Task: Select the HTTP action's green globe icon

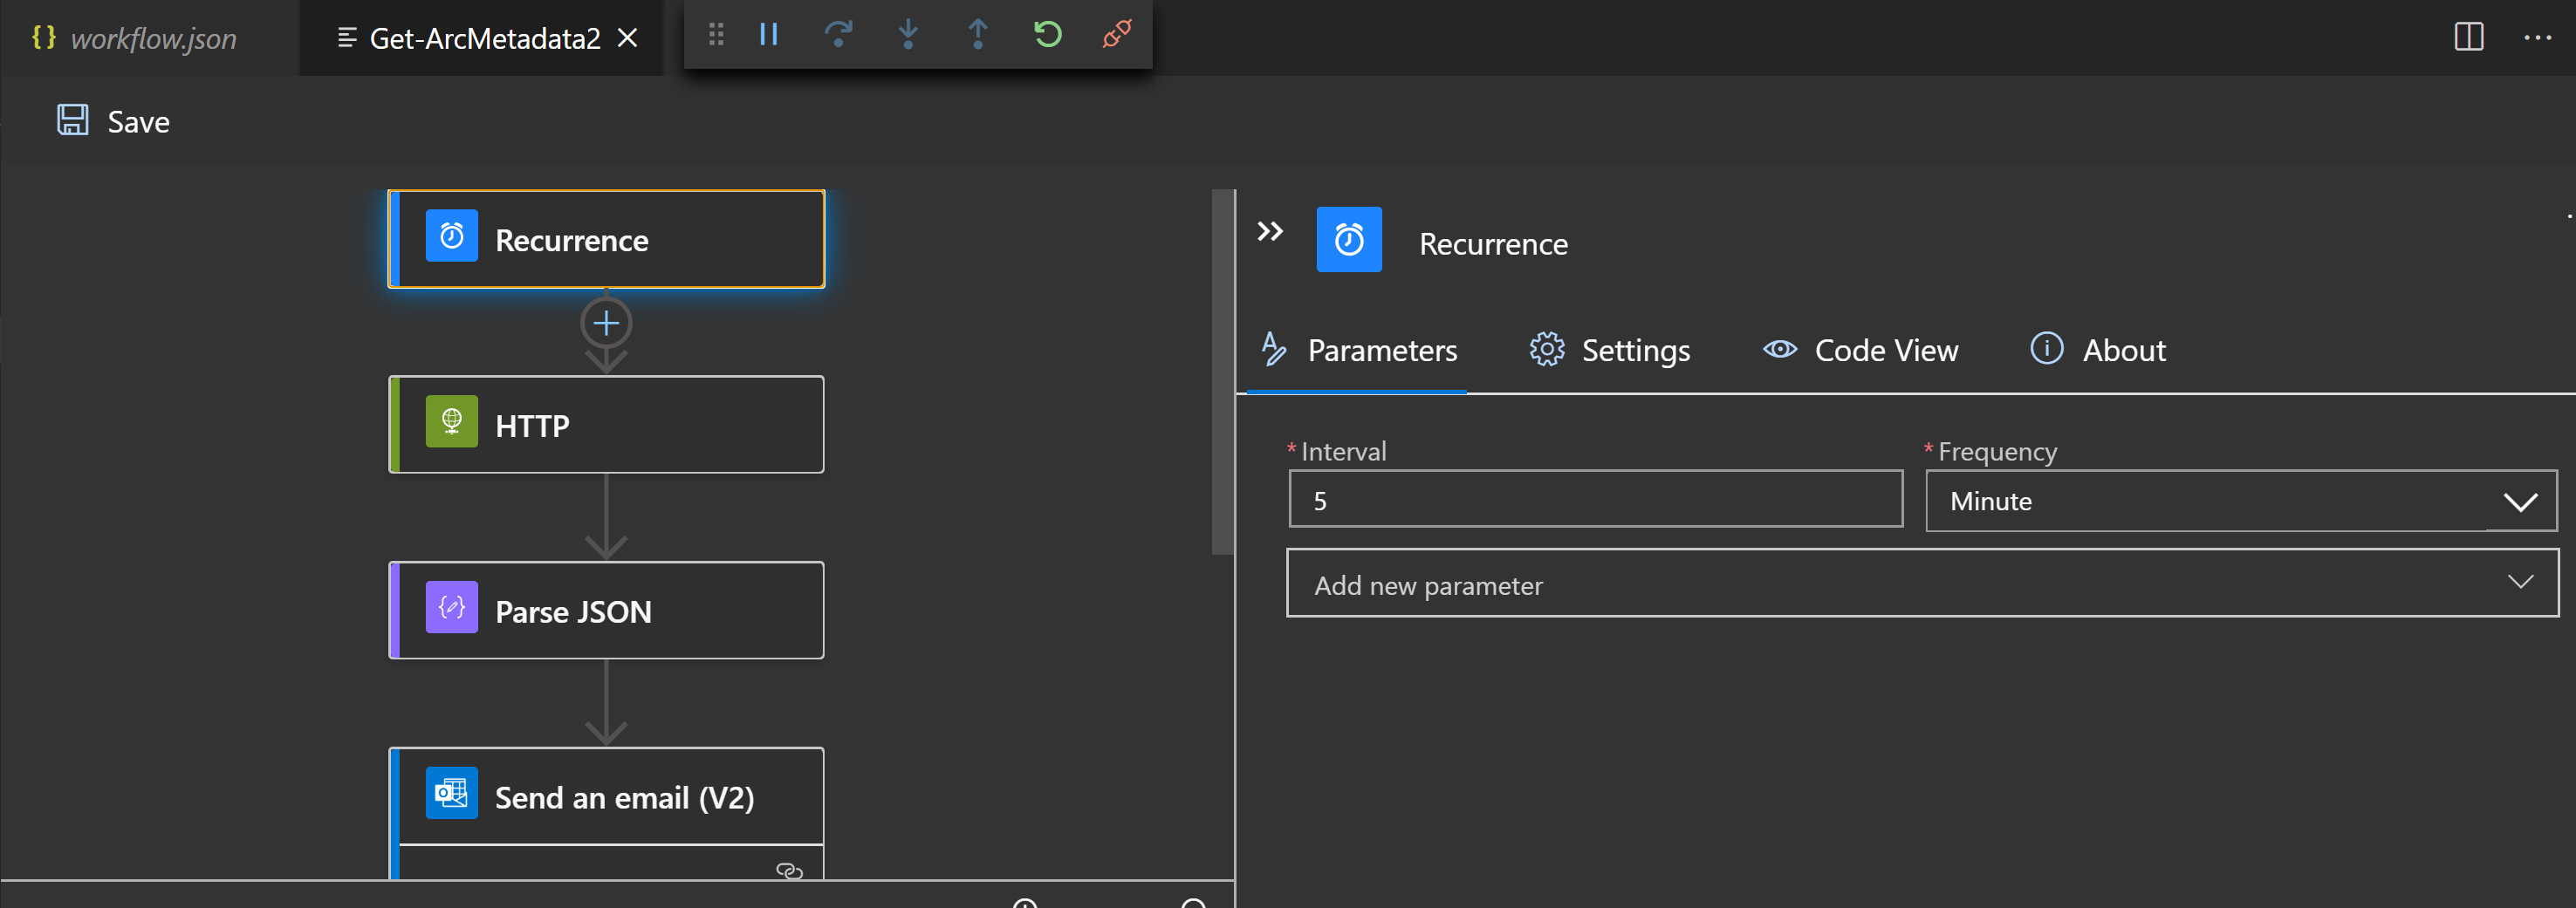Action: pos(452,421)
